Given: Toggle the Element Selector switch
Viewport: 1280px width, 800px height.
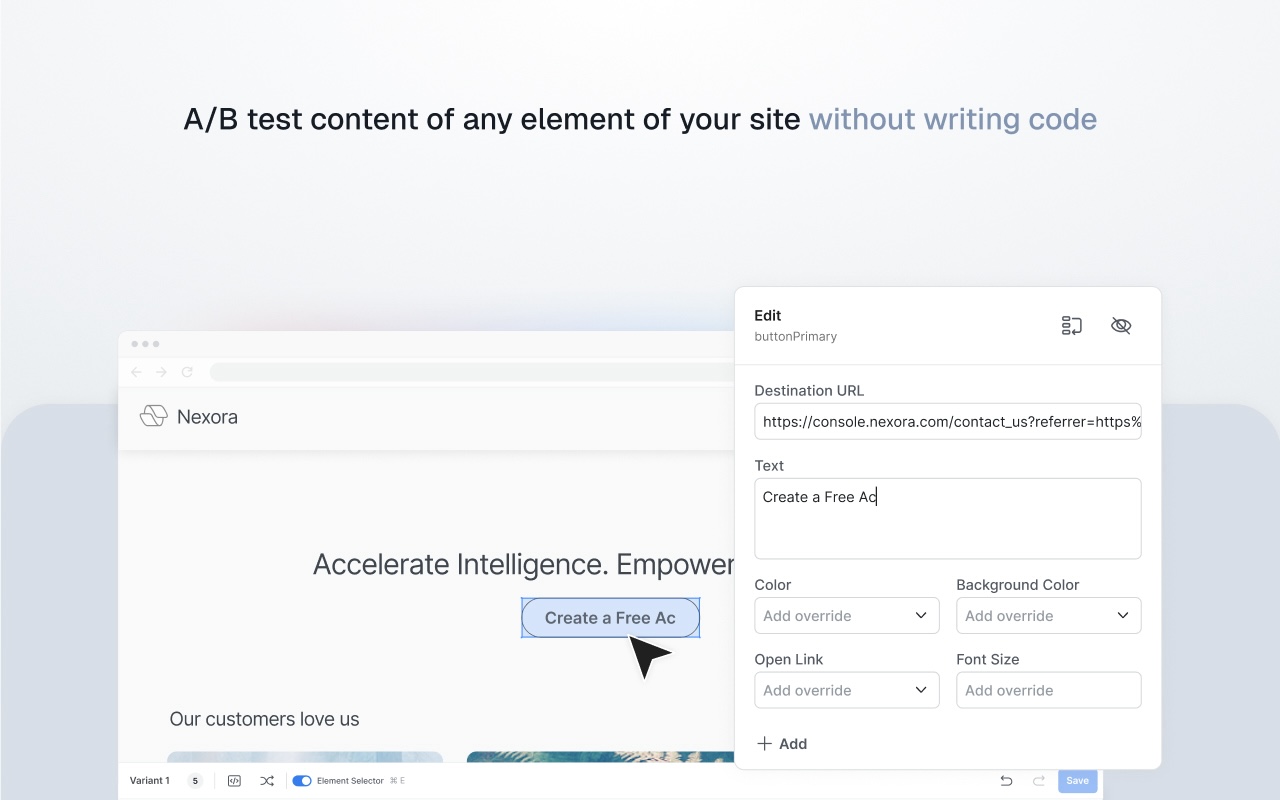Looking at the screenshot, I should click(x=302, y=781).
